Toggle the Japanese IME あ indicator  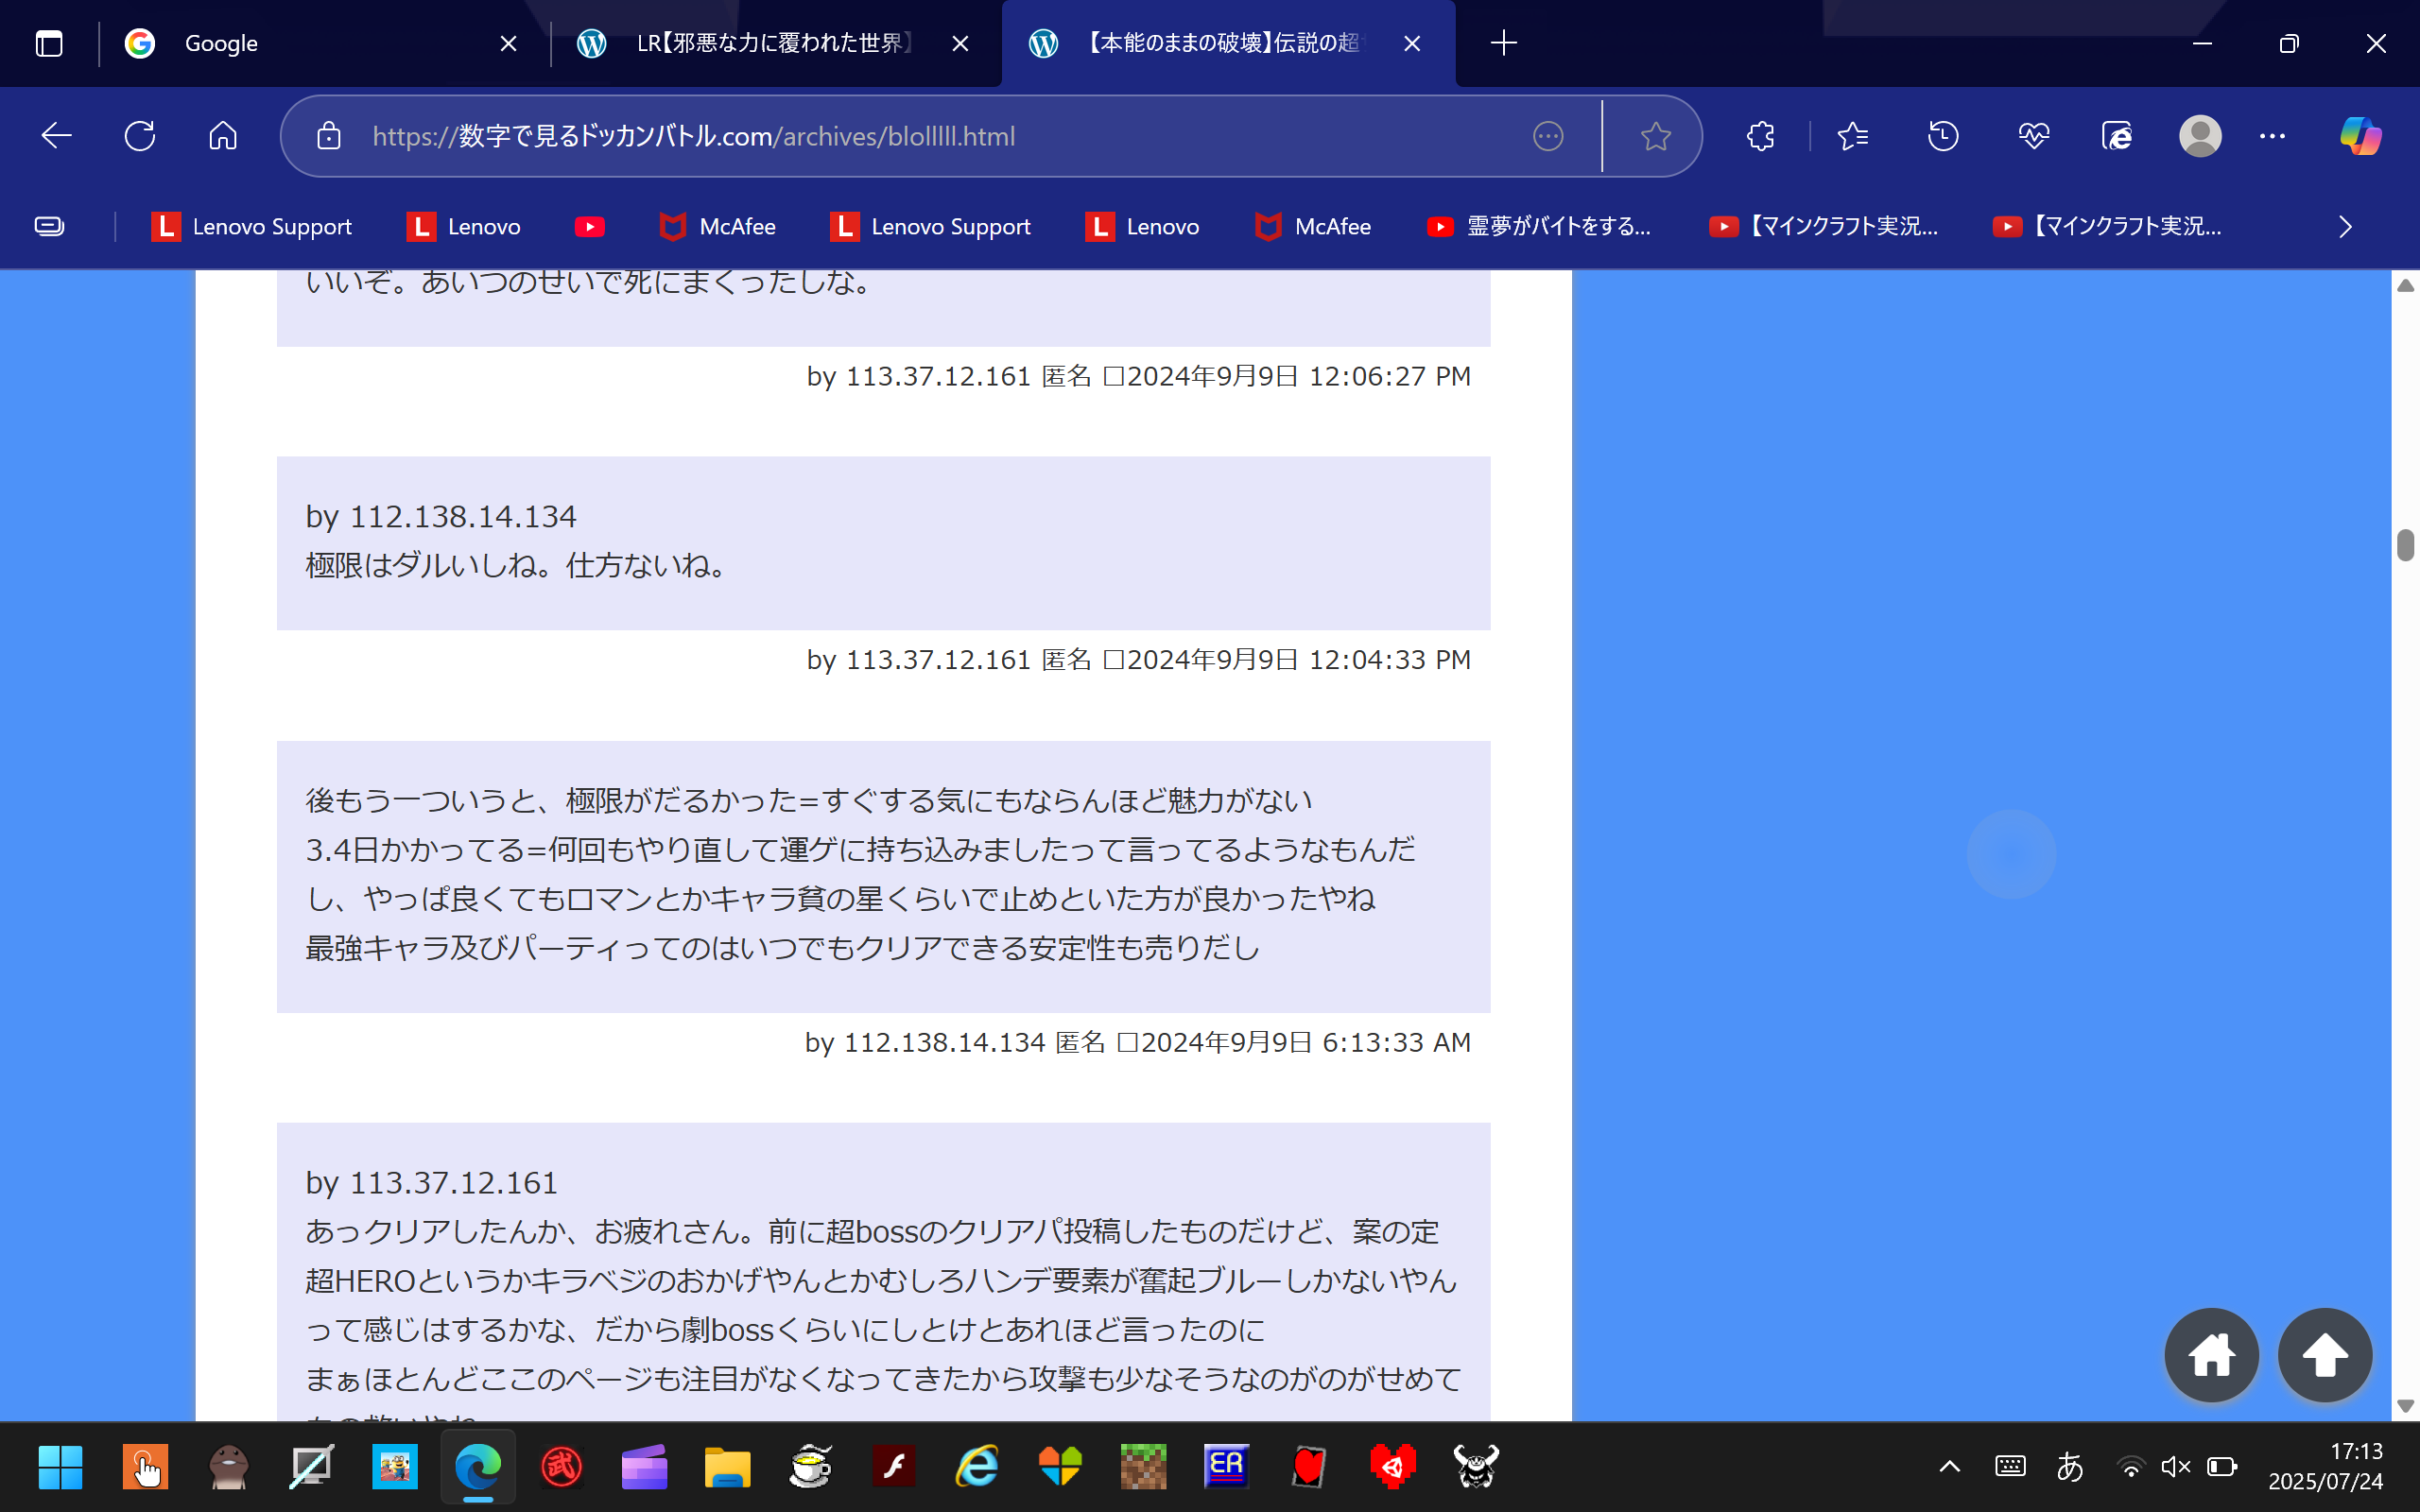point(2070,1467)
